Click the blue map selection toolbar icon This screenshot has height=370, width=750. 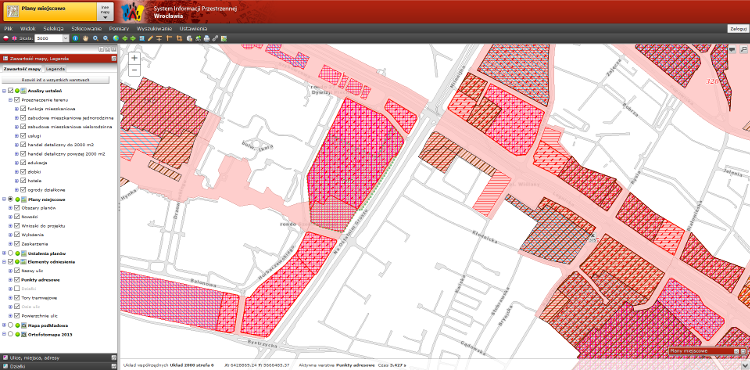coord(142,38)
